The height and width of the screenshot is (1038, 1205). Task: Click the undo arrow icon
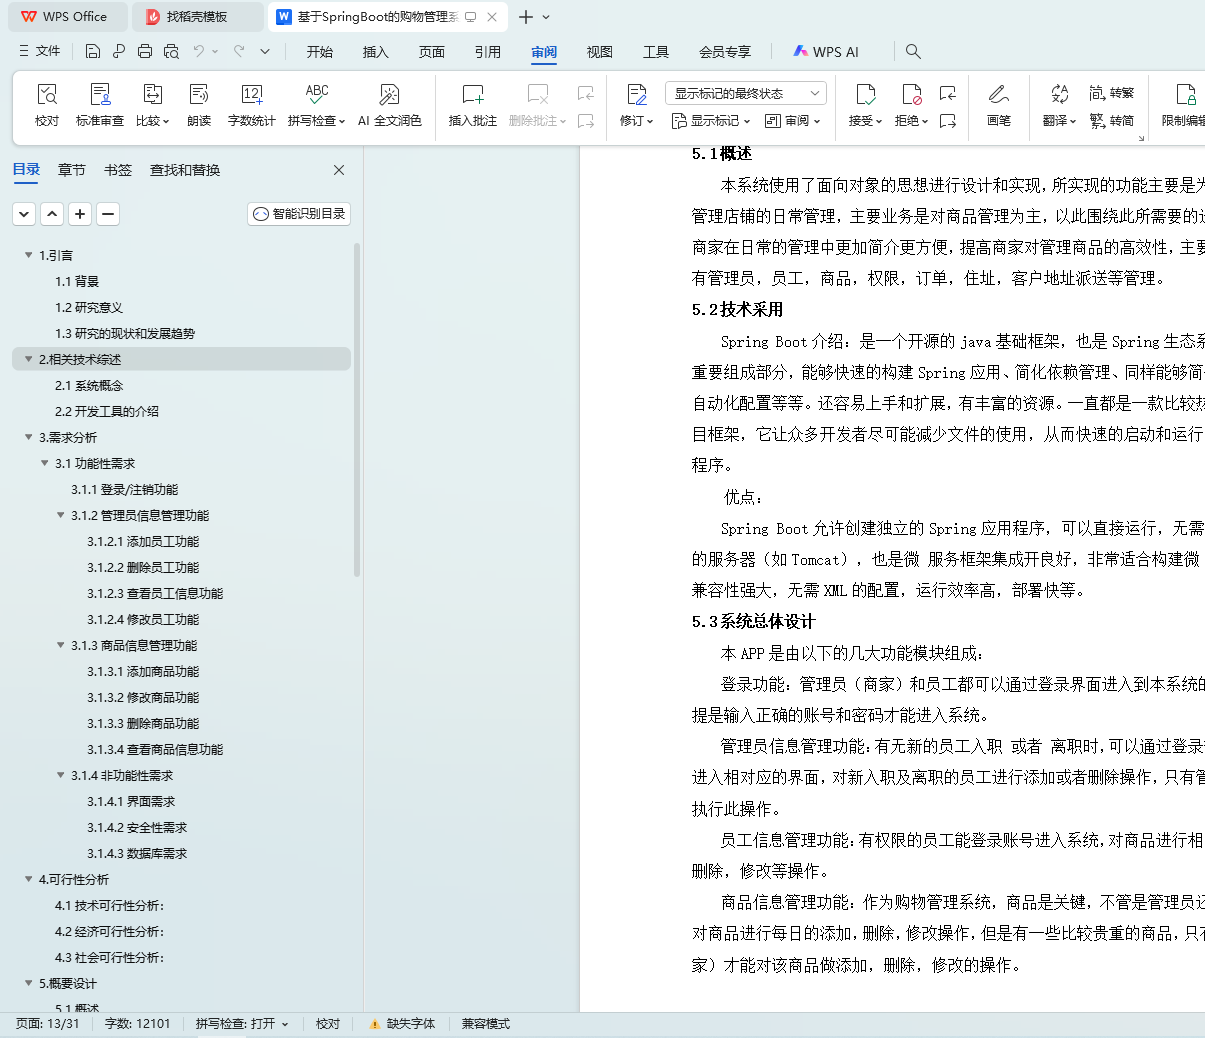[x=199, y=51]
